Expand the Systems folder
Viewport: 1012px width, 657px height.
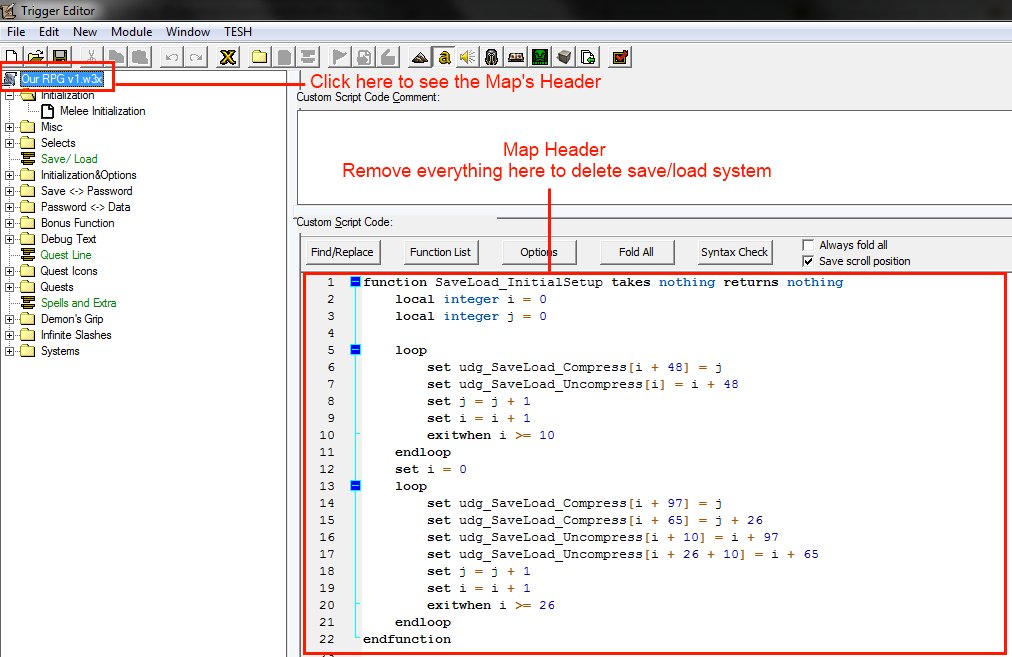click(10, 352)
